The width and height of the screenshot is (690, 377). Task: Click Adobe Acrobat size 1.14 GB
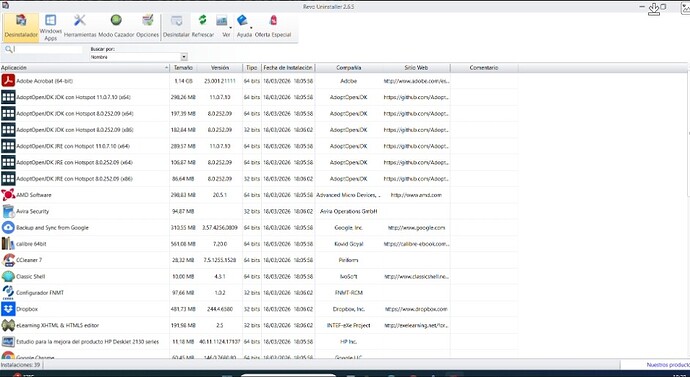pyautogui.click(x=184, y=81)
